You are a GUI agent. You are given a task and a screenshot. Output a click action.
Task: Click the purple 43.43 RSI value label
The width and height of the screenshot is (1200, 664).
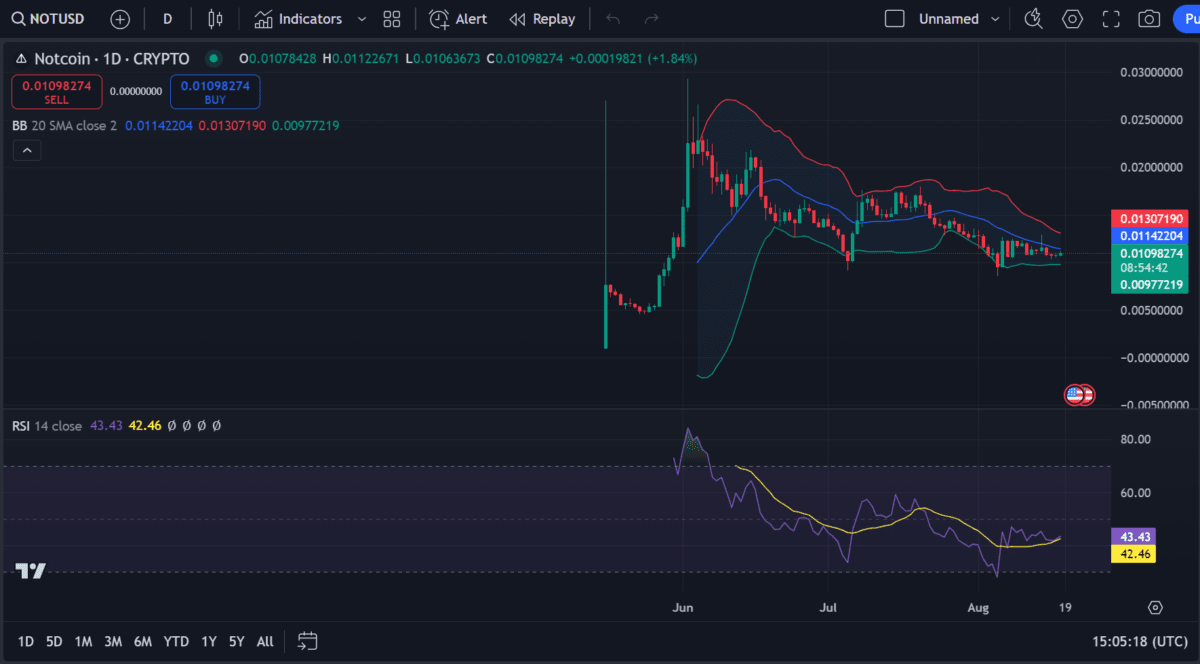[1134, 537]
